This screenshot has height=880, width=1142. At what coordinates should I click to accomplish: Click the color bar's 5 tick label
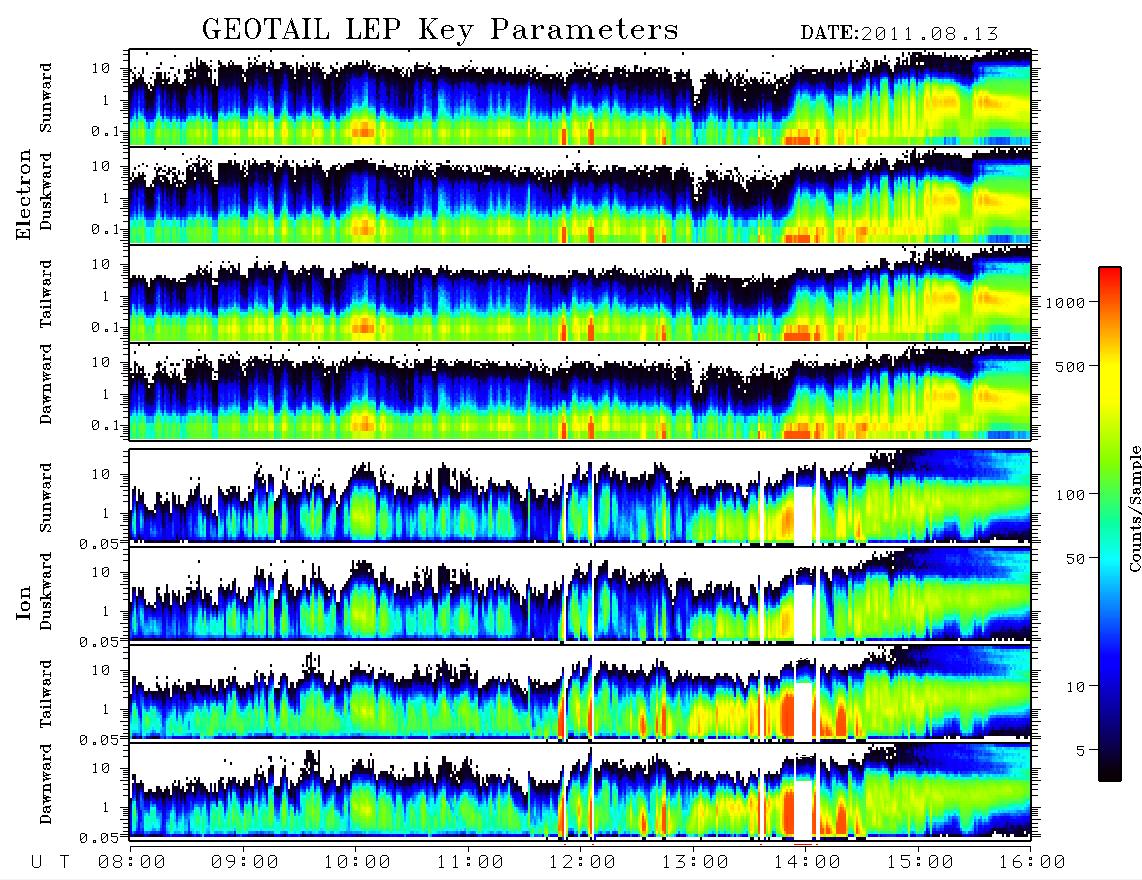click(1081, 751)
